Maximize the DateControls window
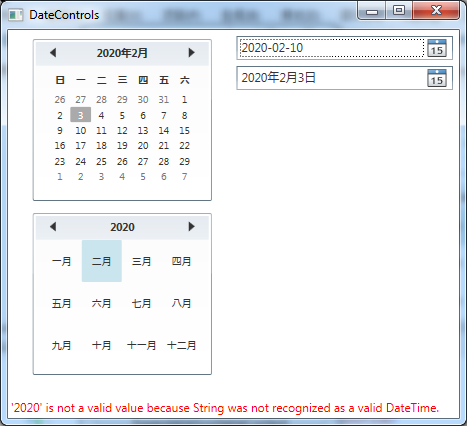The width and height of the screenshot is (467, 426). click(x=399, y=10)
